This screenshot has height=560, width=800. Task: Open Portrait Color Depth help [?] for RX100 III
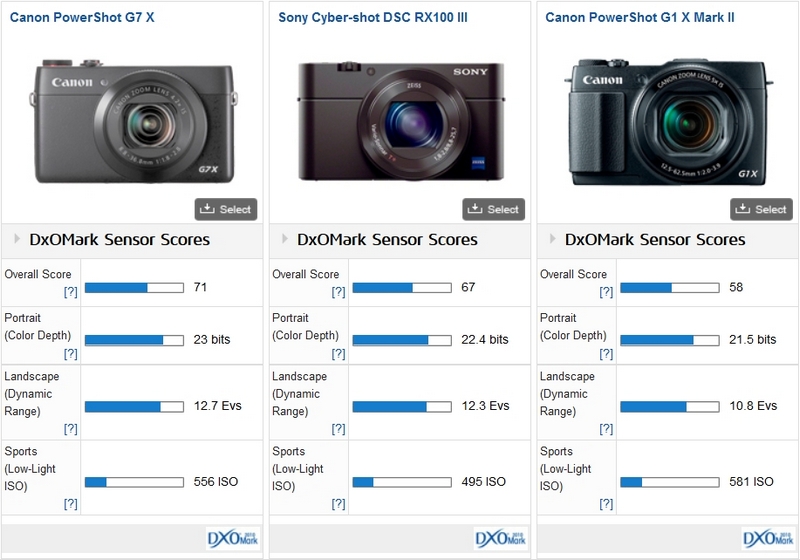click(x=338, y=353)
